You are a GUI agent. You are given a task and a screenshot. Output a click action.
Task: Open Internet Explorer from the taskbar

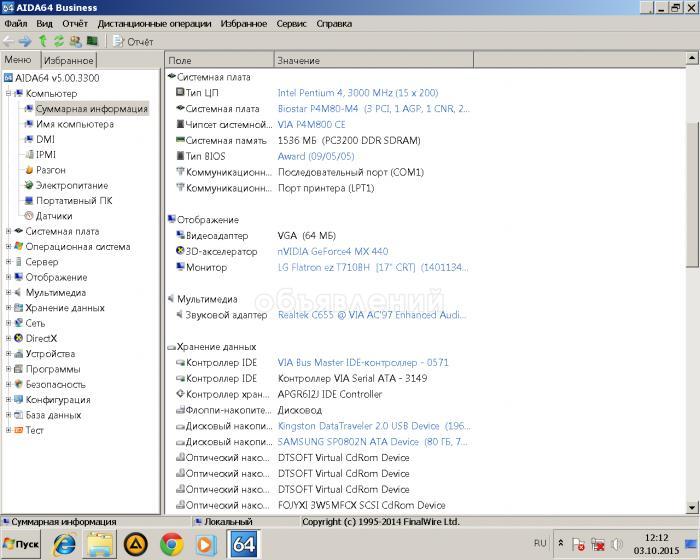[65, 544]
